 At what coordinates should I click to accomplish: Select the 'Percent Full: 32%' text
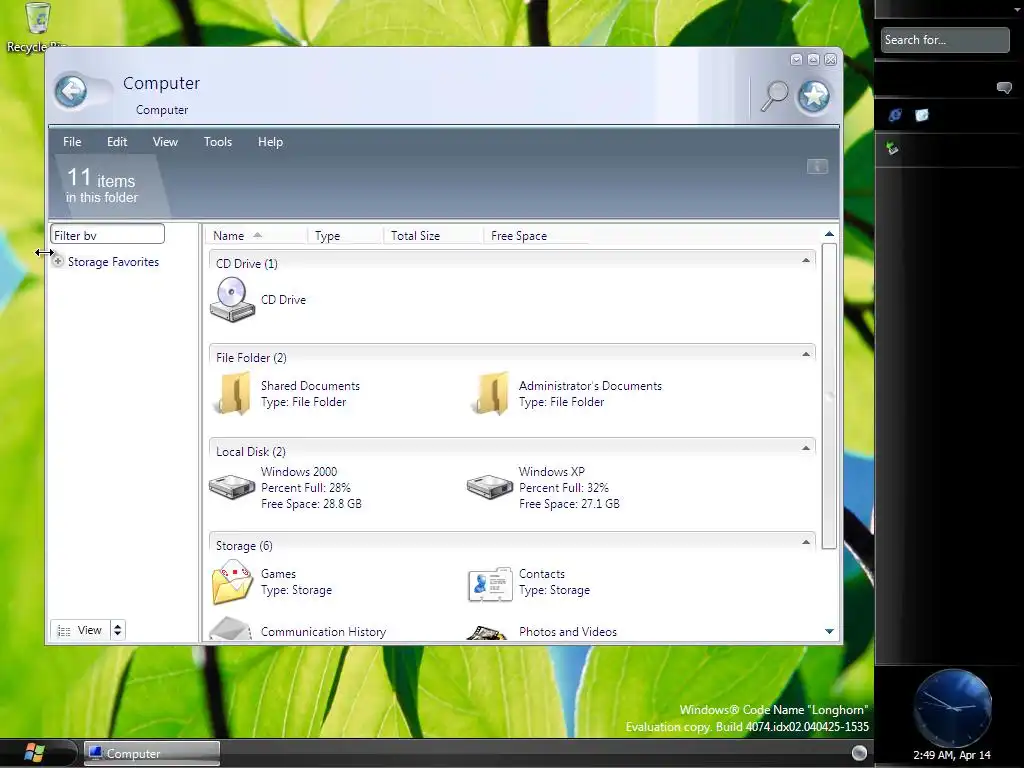tap(564, 488)
